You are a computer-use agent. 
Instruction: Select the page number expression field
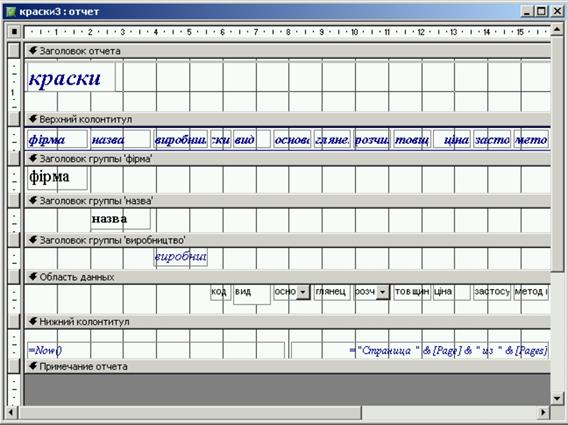420,350
